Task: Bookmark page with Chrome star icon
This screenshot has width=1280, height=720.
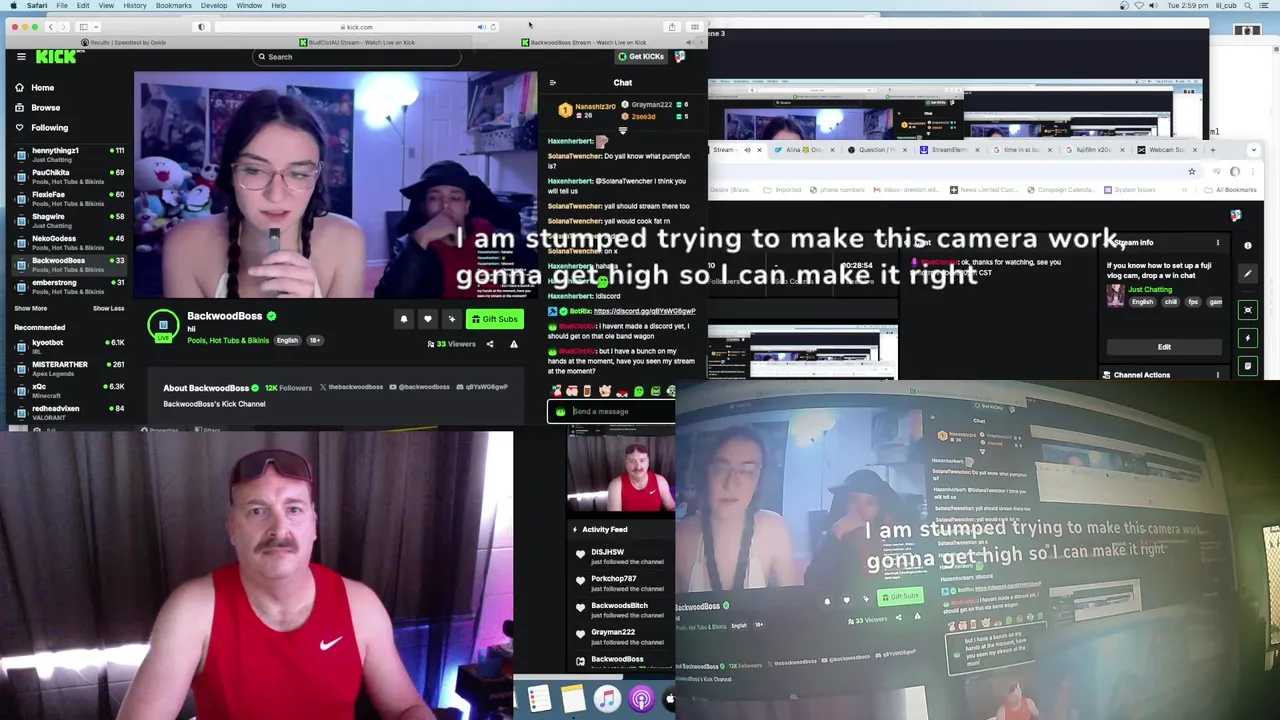Action: (x=1192, y=171)
